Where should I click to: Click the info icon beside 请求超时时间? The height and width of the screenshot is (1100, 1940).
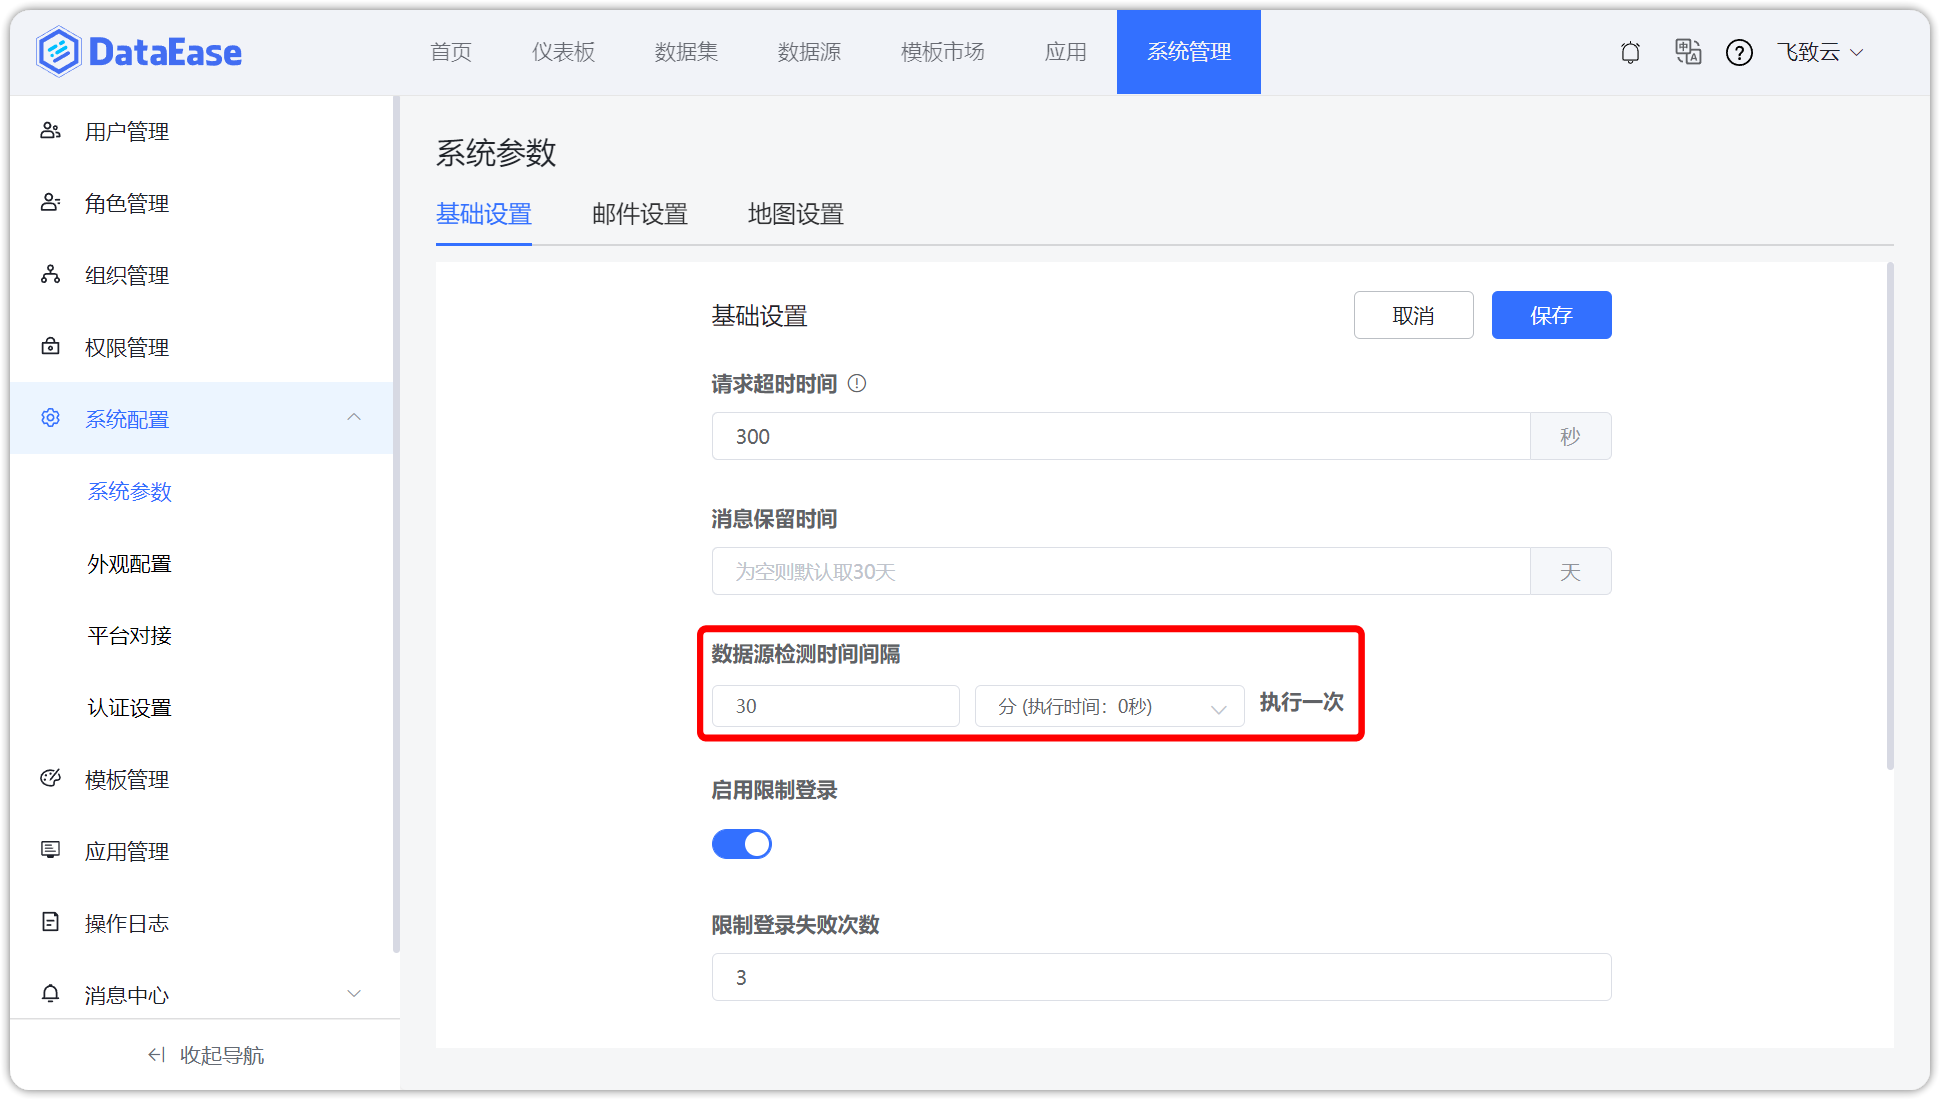[857, 383]
